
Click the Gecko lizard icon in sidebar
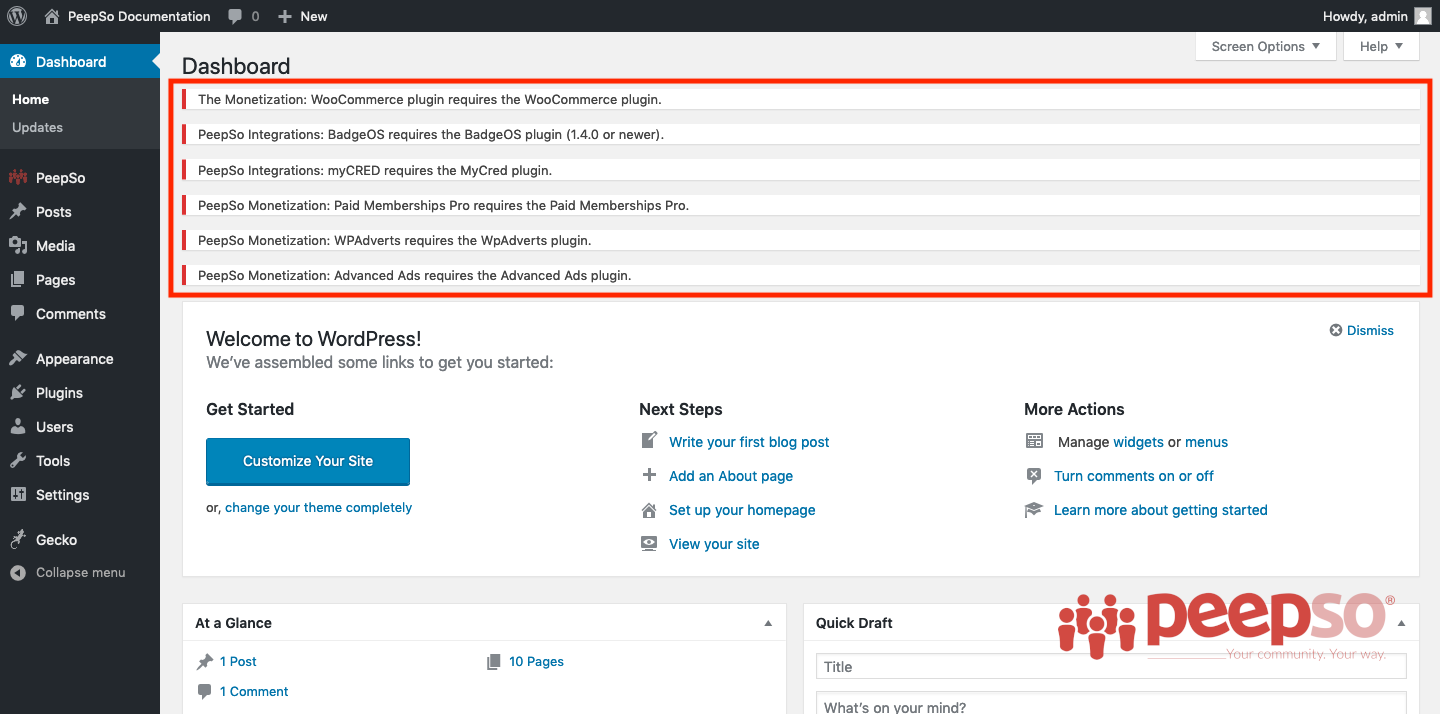pyautogui.click(x=18, y=540)
